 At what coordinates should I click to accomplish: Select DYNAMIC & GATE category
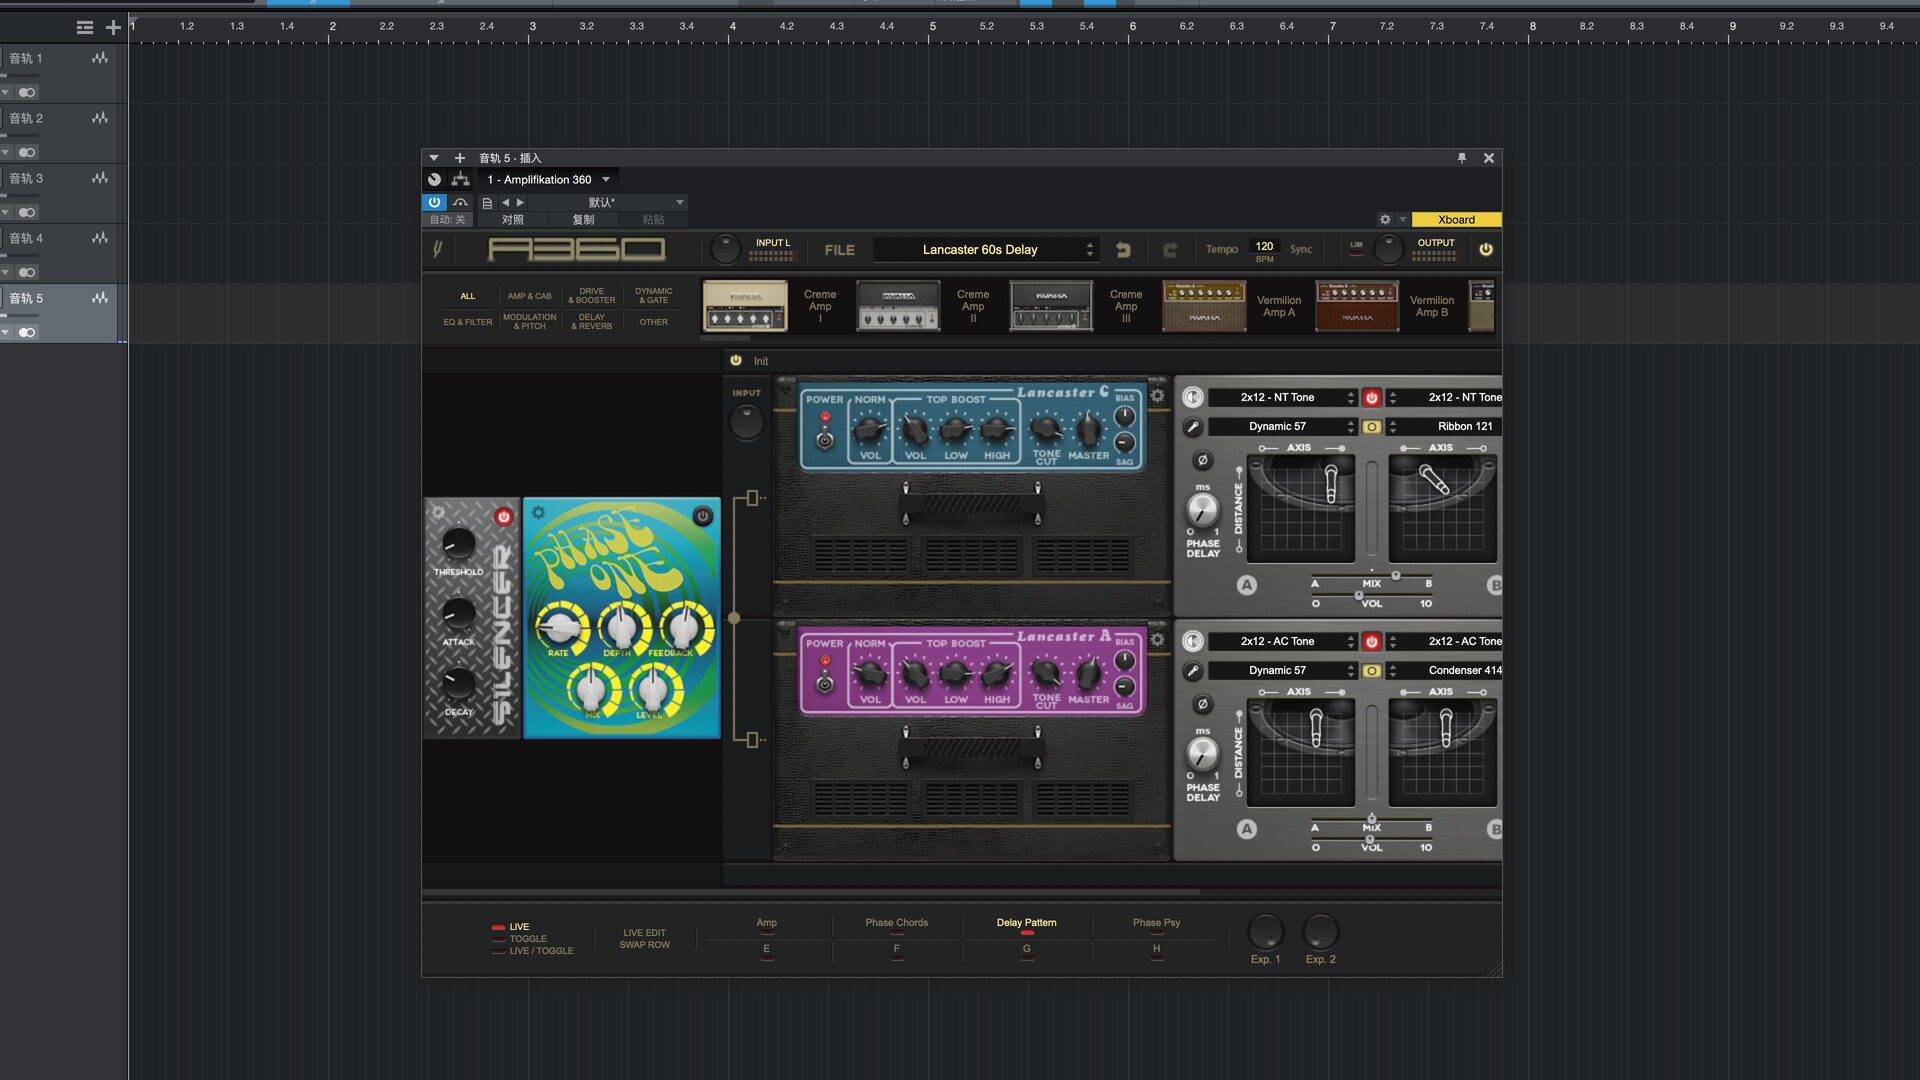click(x=654, y=296)
